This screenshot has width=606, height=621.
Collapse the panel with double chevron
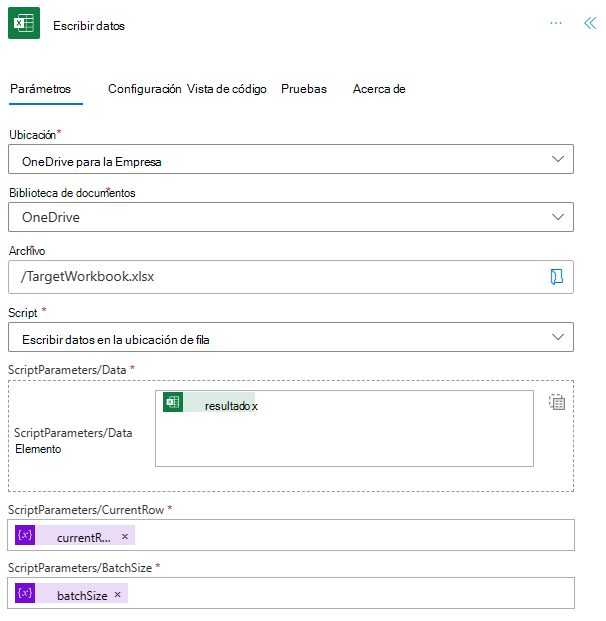pyautogui.click(x=589, y=23)
